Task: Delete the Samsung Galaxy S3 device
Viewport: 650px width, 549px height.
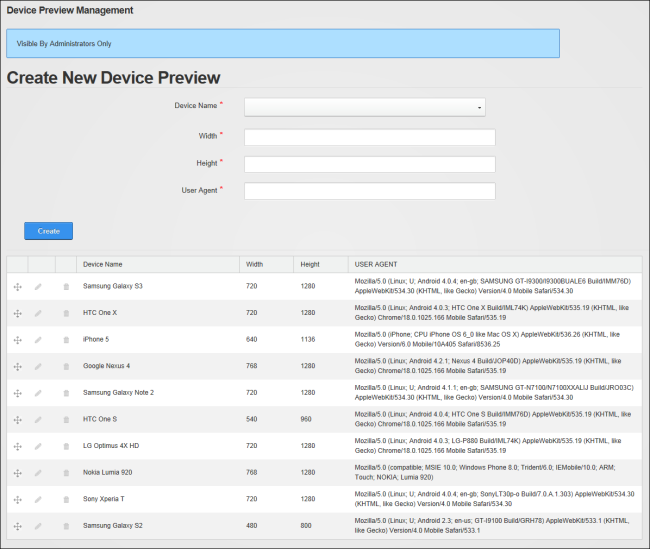Action: point(66,287)
